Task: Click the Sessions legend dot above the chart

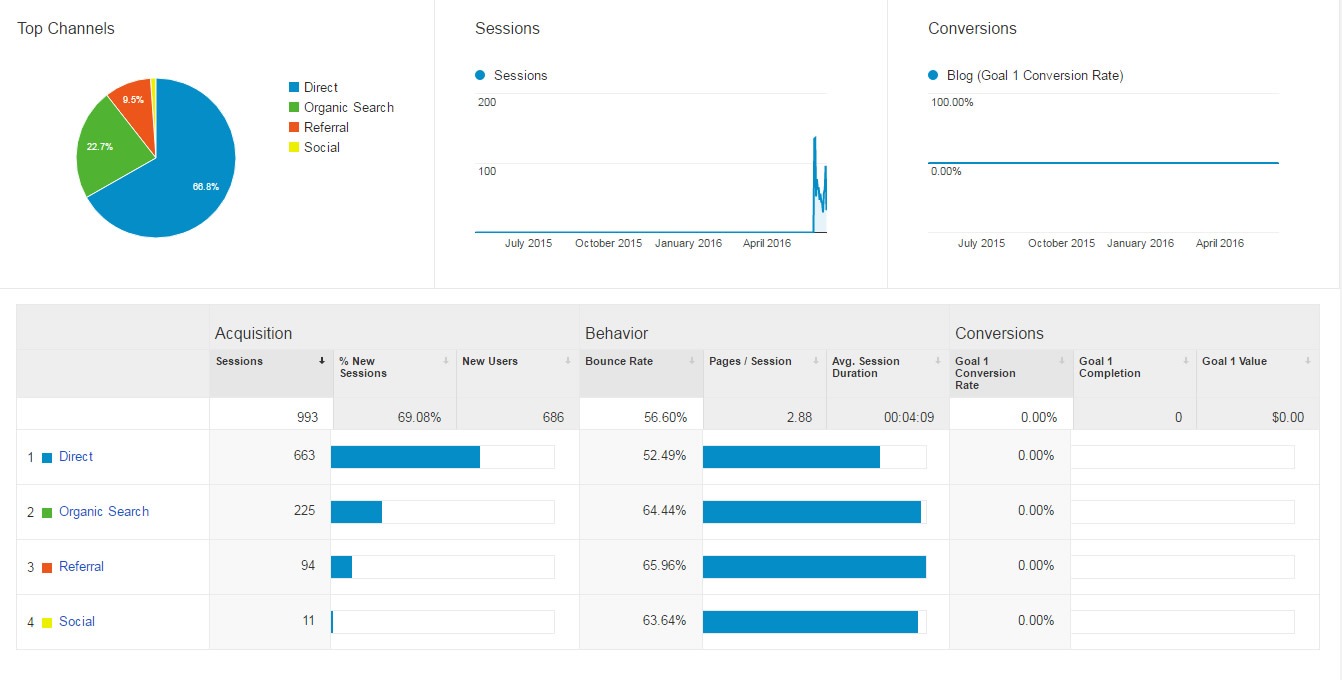Action: (x=479, y=75)
